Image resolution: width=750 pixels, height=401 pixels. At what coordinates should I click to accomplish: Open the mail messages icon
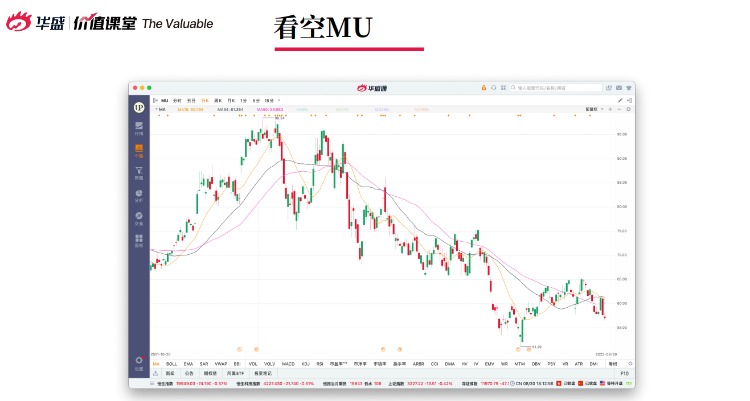[x=619, y=88]
